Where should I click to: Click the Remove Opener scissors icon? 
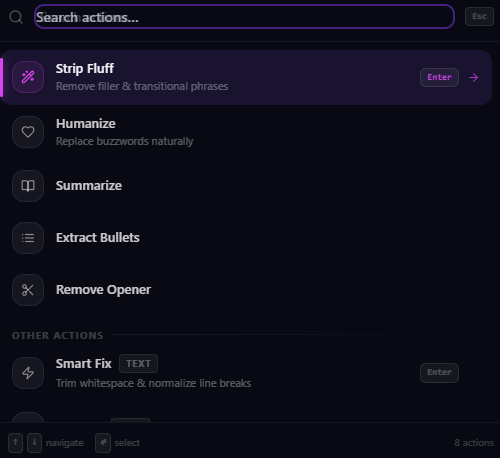point(28,290)
